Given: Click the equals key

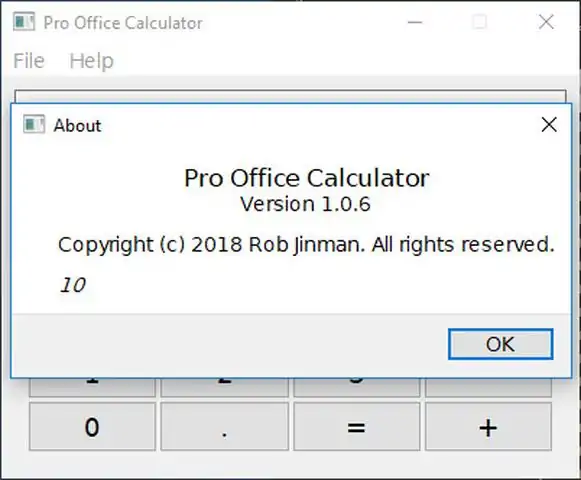Looking at the screenshot, I should coord(356,427).
